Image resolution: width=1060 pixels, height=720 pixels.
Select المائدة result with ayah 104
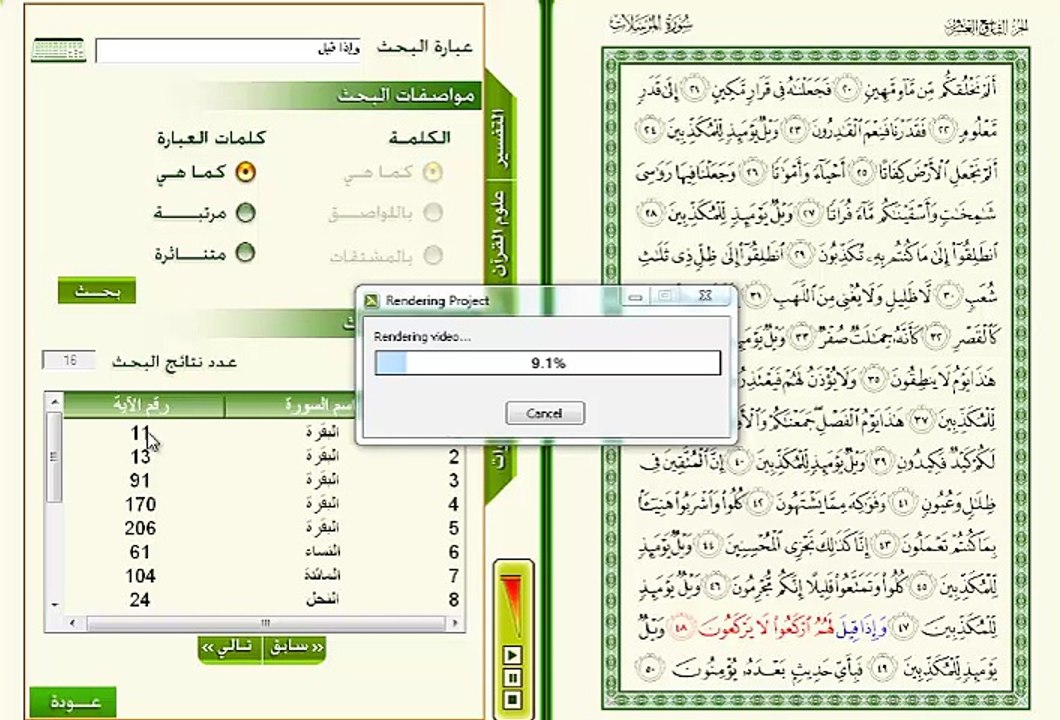(264, 576)
